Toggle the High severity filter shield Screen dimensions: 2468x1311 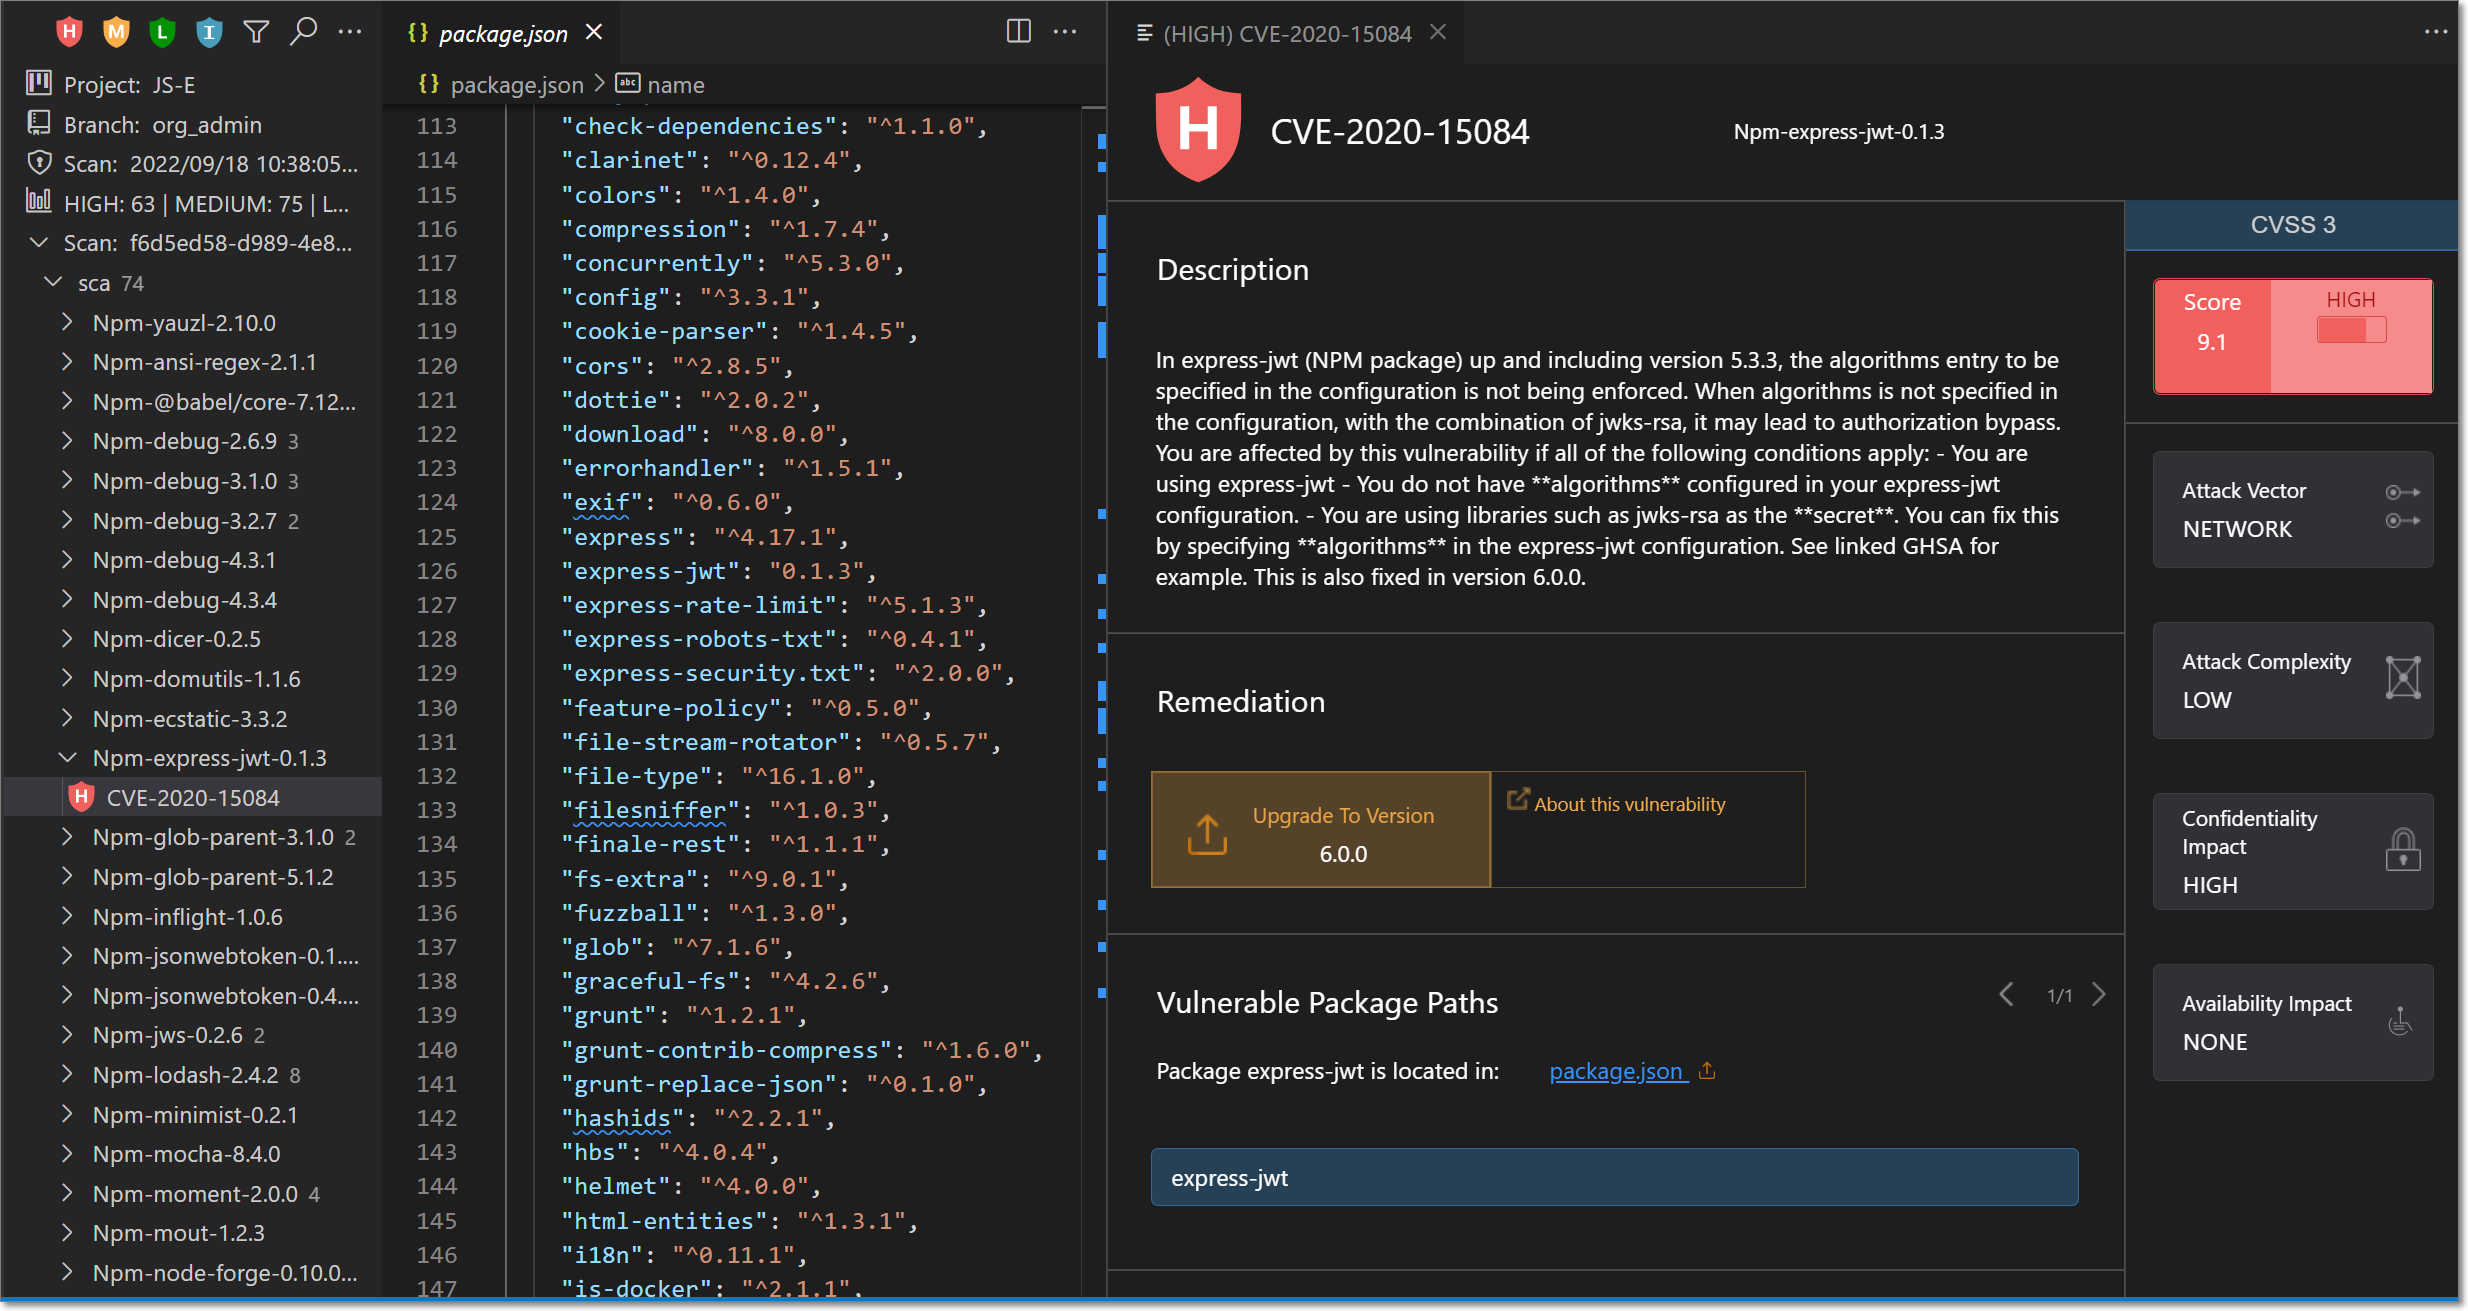pos(69,32)
